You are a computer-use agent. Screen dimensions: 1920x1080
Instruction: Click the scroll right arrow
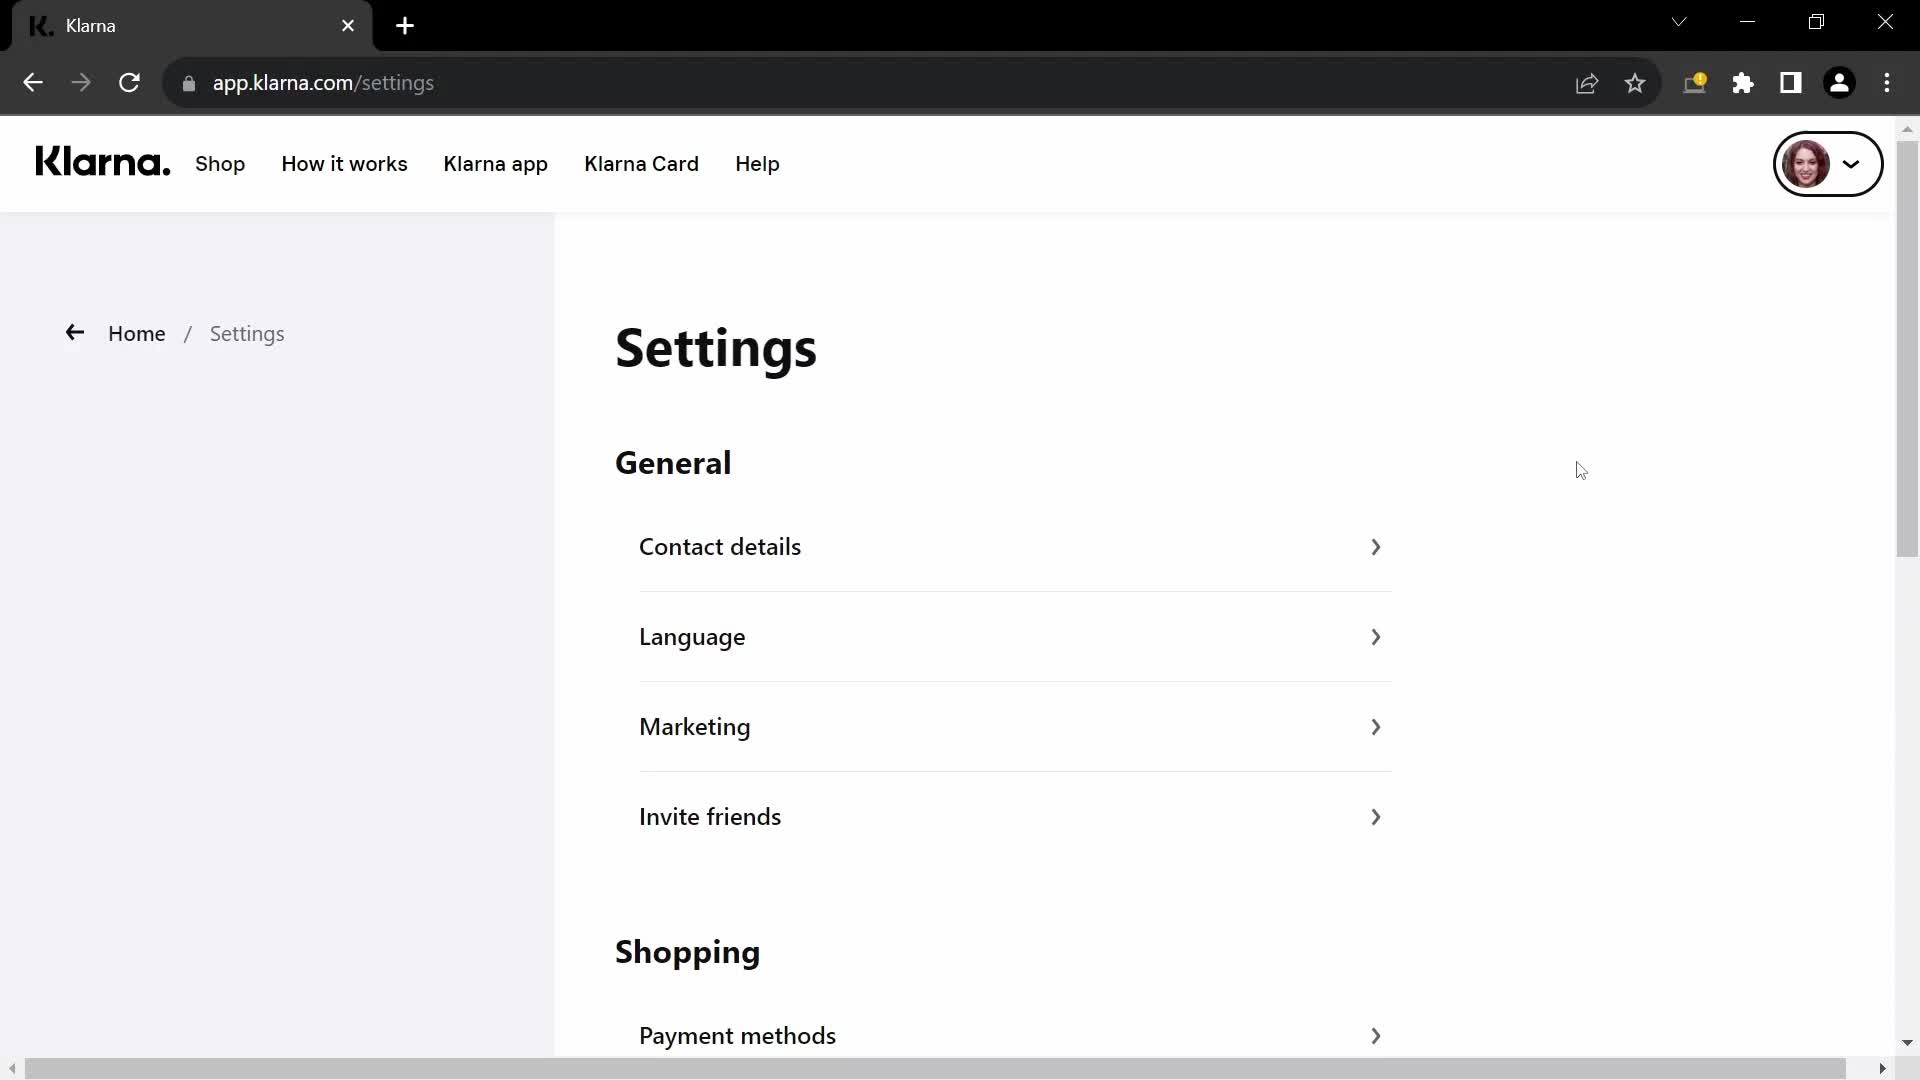tap(1883, 1069)
